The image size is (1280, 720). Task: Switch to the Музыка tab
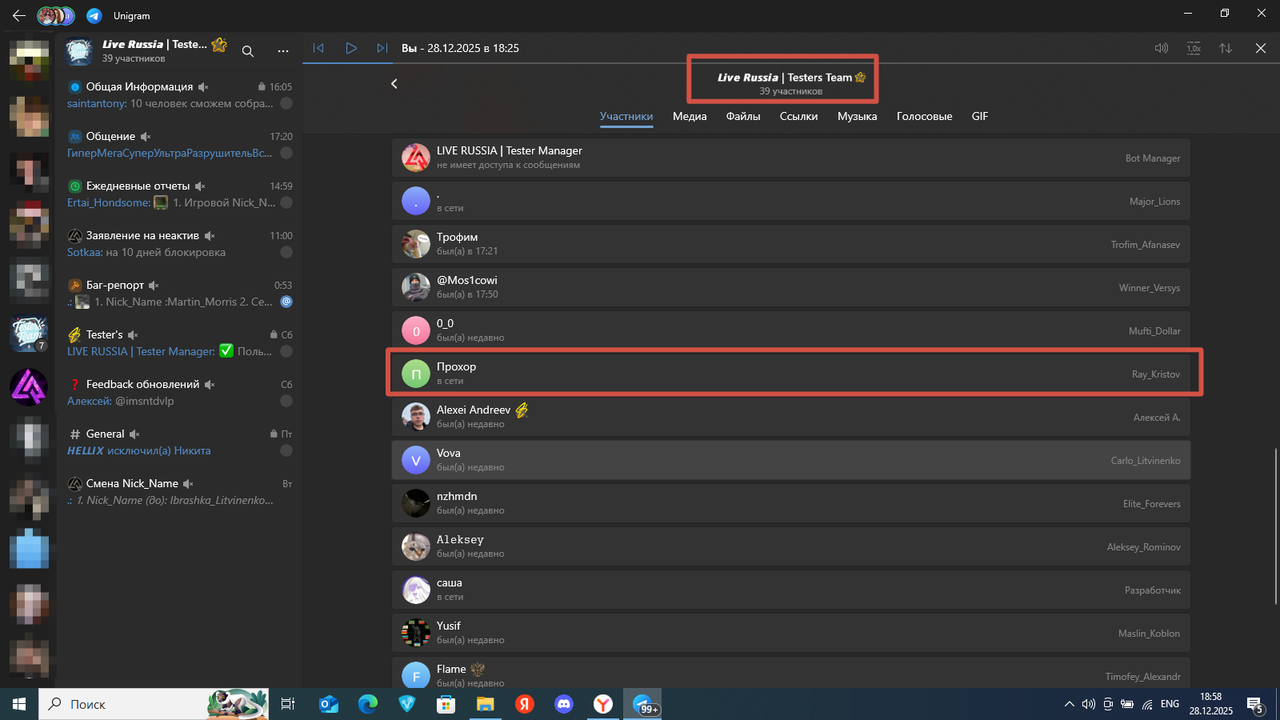tap(857, 116)
